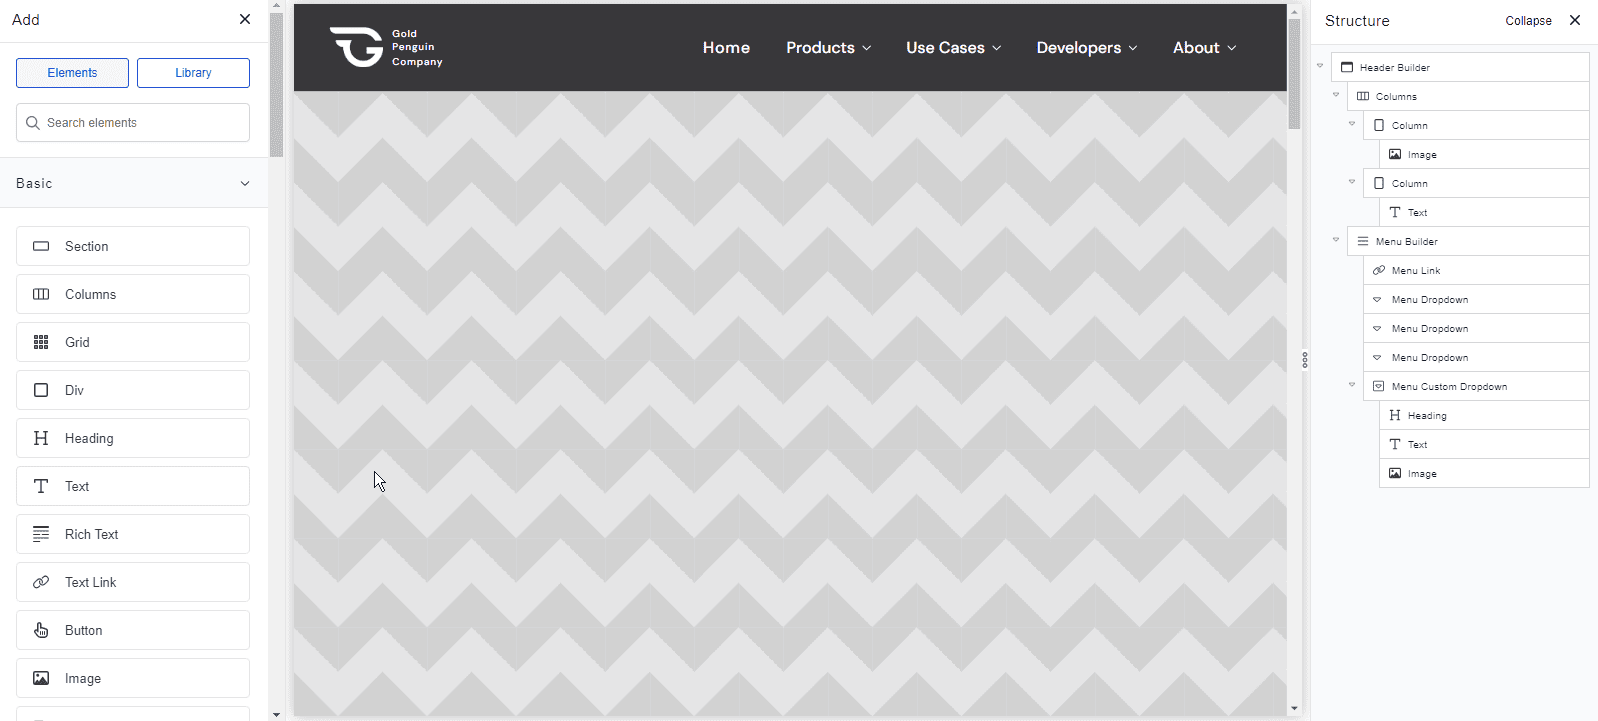Collapse the Basic elements category

[245, 183]
